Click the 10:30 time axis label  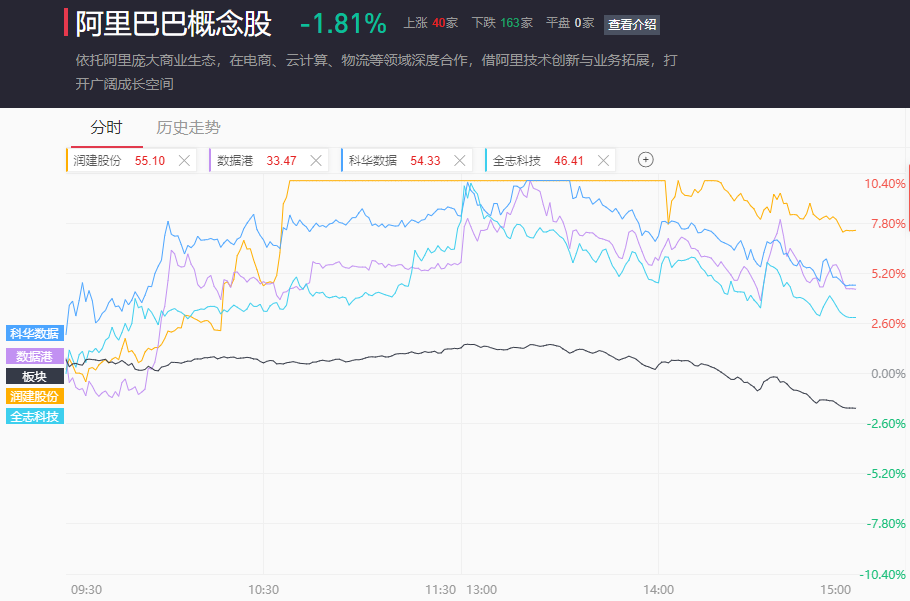(x=263, y=590)
